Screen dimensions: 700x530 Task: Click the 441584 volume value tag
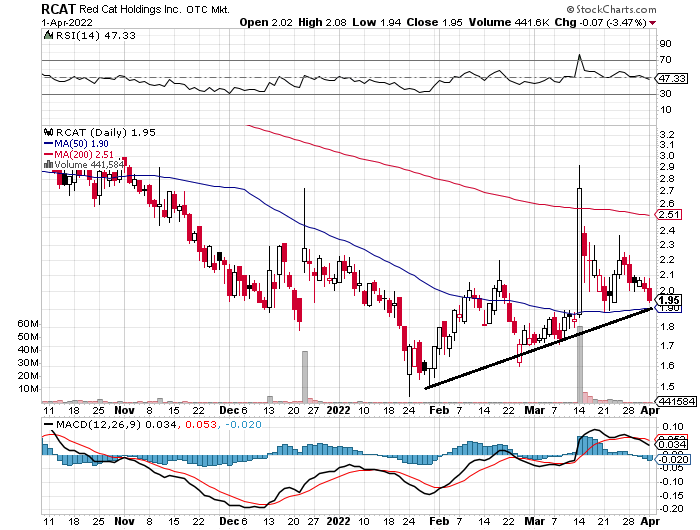point(677,401)
